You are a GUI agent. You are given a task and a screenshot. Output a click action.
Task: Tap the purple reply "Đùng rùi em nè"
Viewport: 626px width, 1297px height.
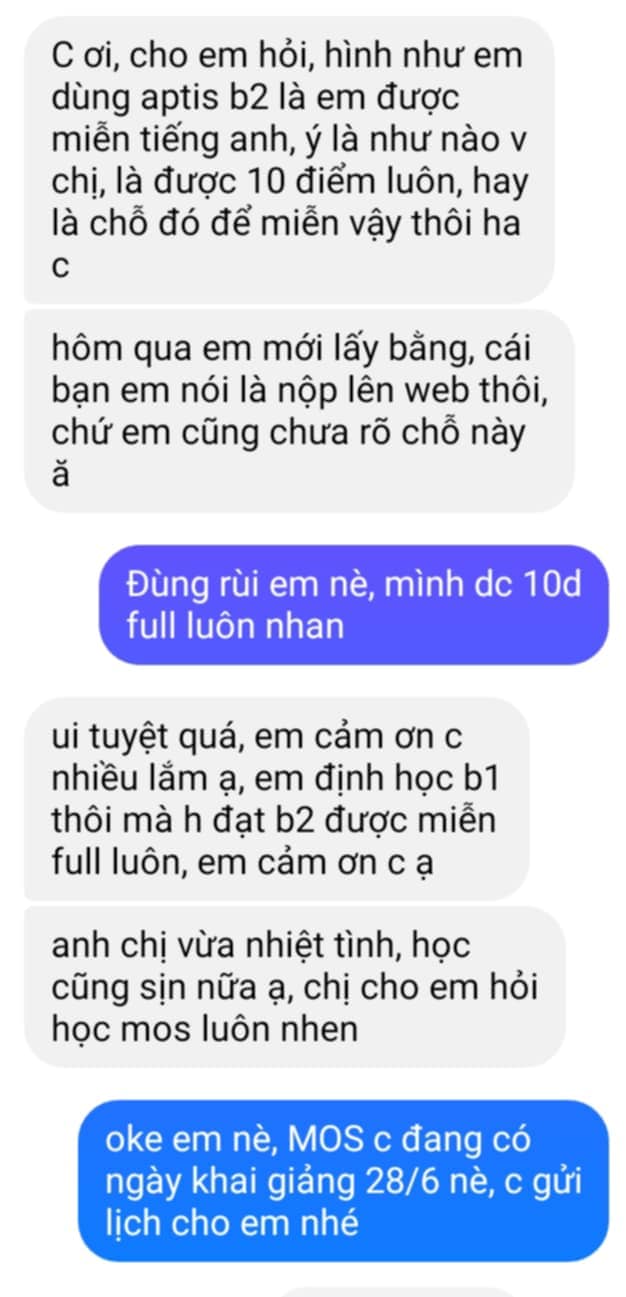353,605
